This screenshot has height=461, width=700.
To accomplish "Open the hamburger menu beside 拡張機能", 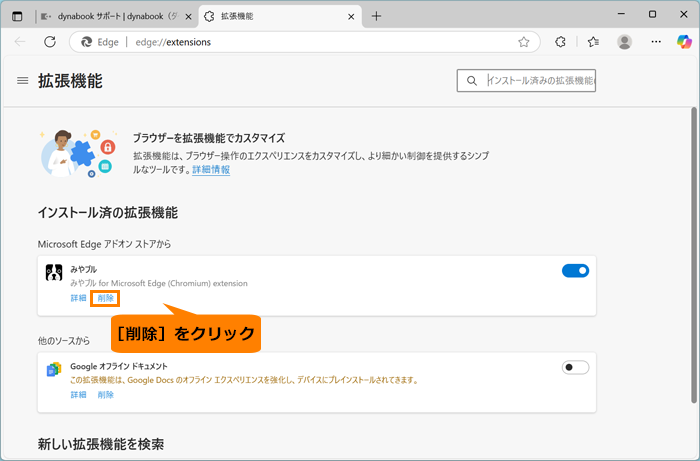I will click(x=22, y=81).
